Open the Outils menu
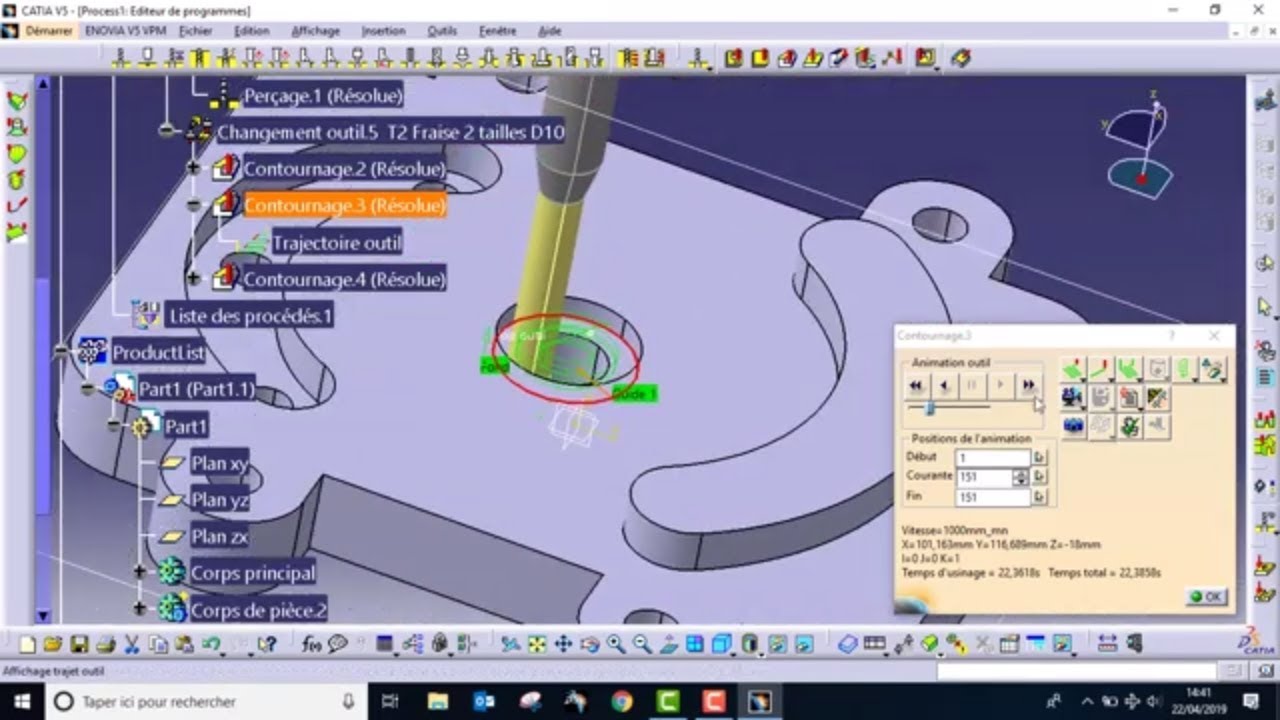This screenshot has height=720, width=1280. (441, 31)
